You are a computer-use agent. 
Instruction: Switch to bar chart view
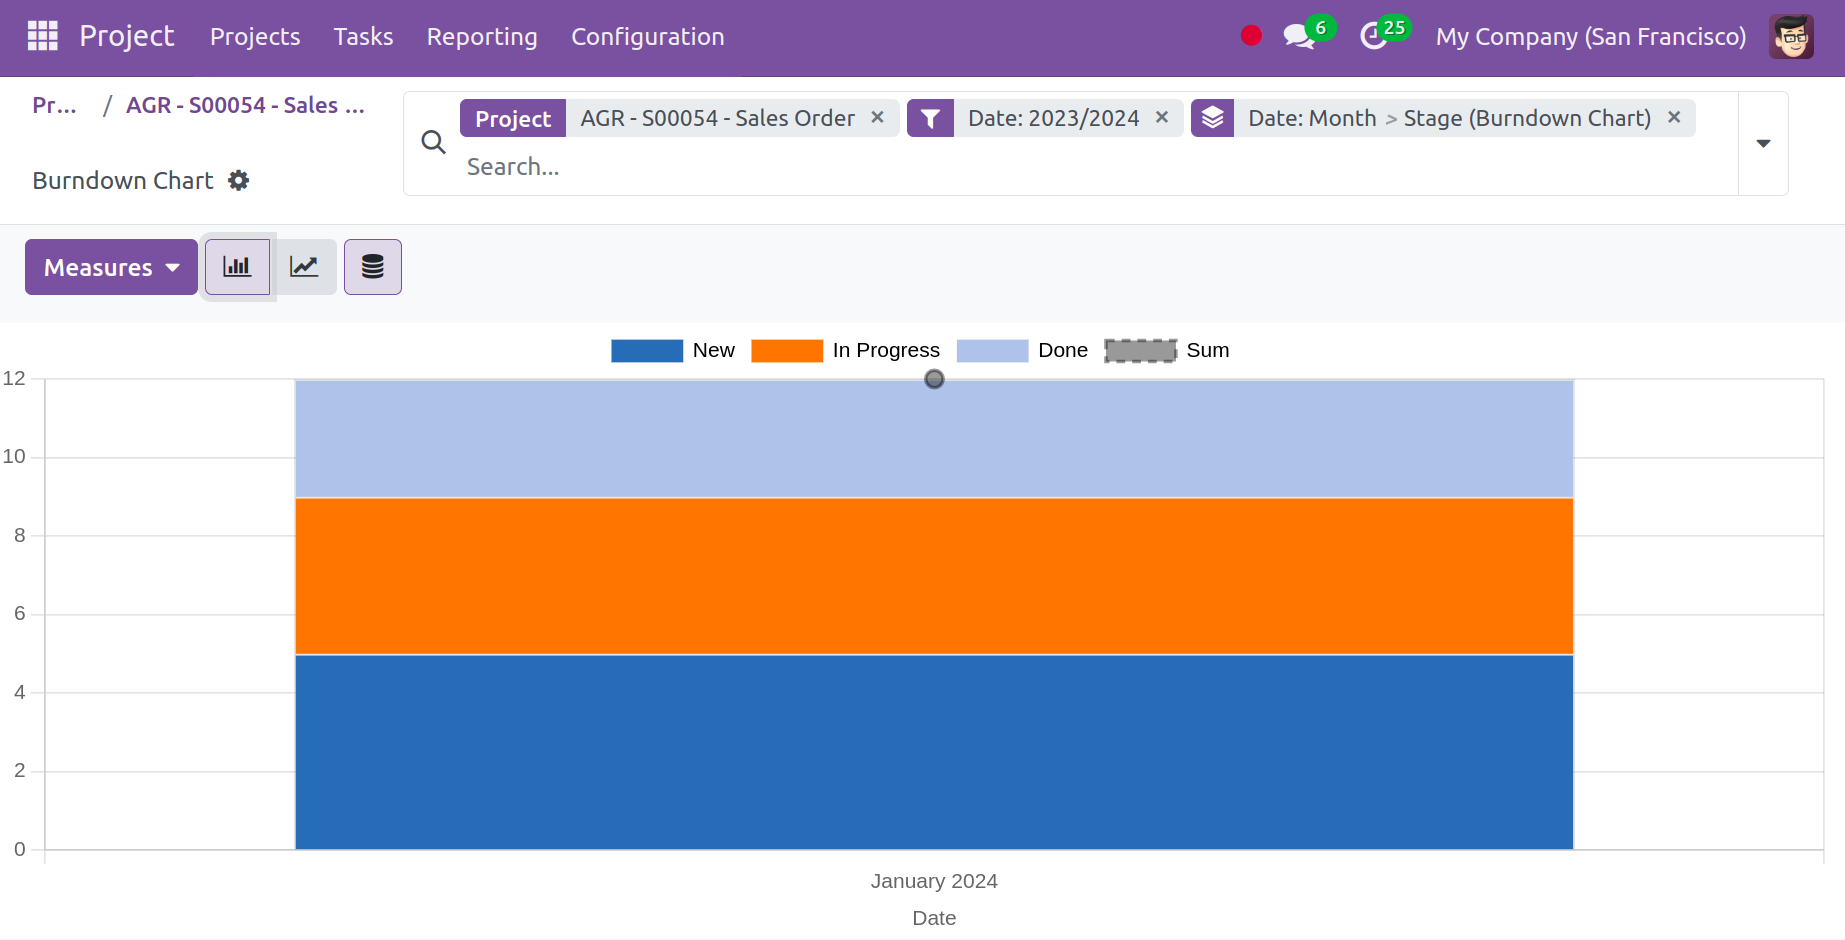coord(237,267)
